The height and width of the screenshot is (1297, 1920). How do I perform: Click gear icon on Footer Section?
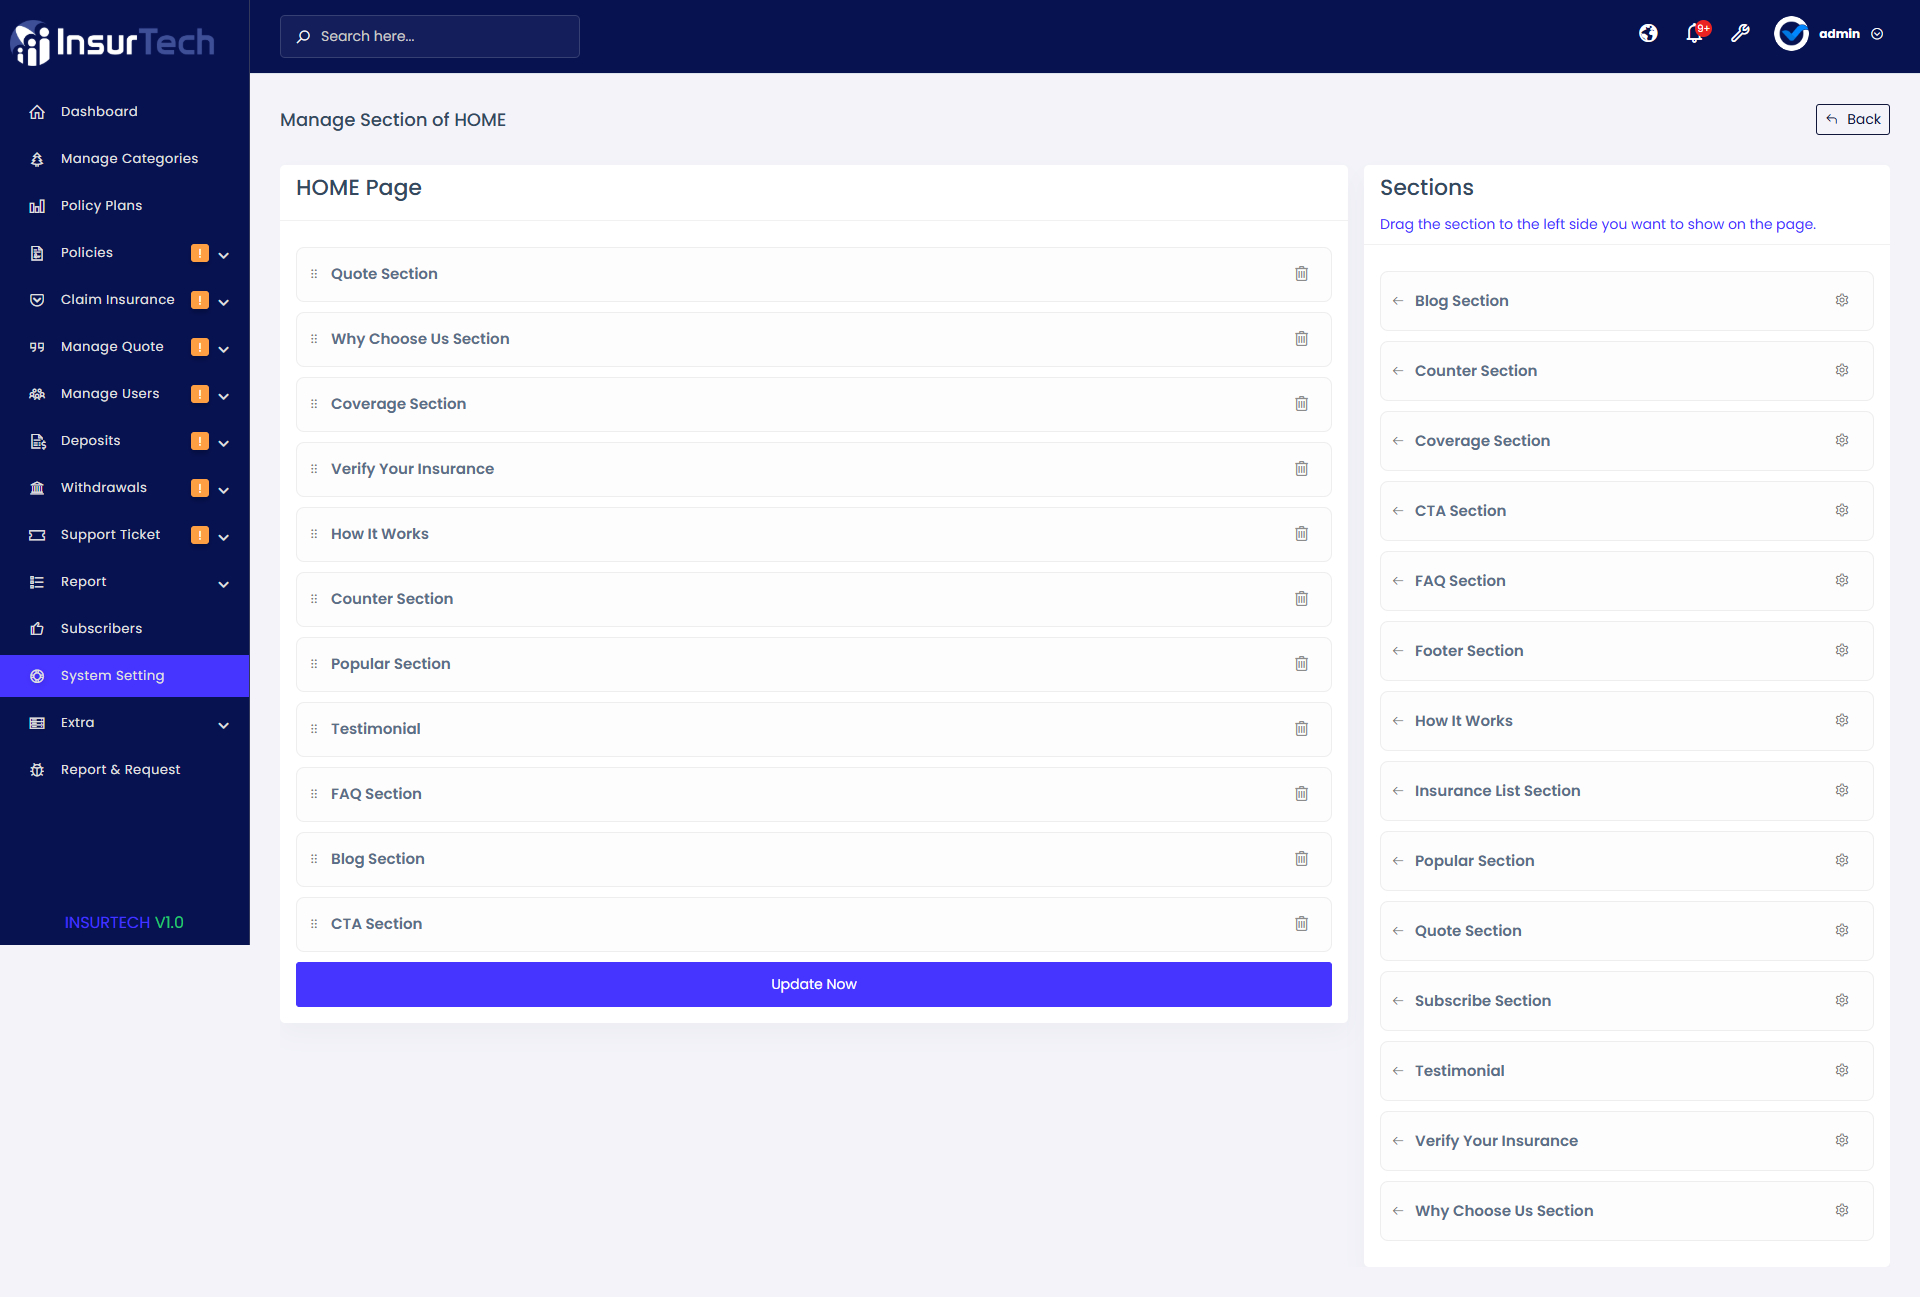pos(1841,651)
